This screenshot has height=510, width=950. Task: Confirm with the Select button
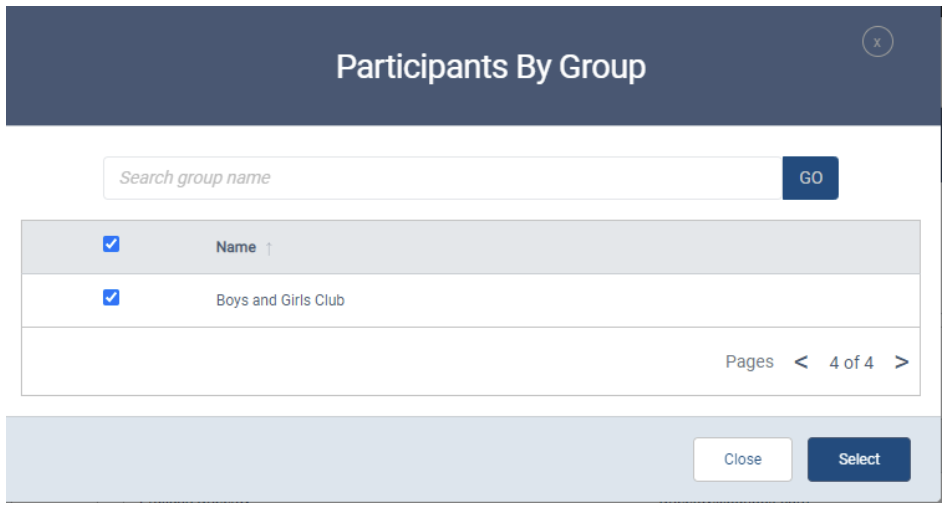[859, 459]
